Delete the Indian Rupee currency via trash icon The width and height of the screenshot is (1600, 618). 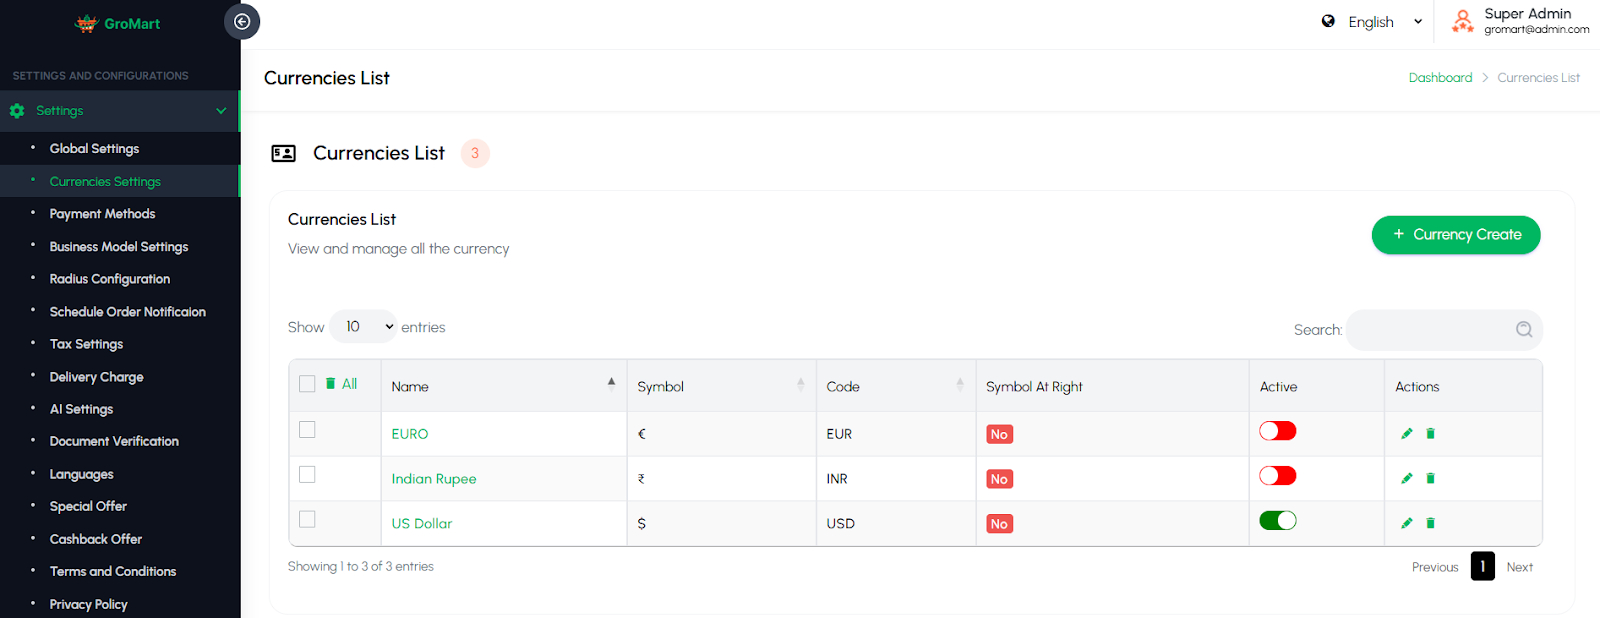(1430, 479)
